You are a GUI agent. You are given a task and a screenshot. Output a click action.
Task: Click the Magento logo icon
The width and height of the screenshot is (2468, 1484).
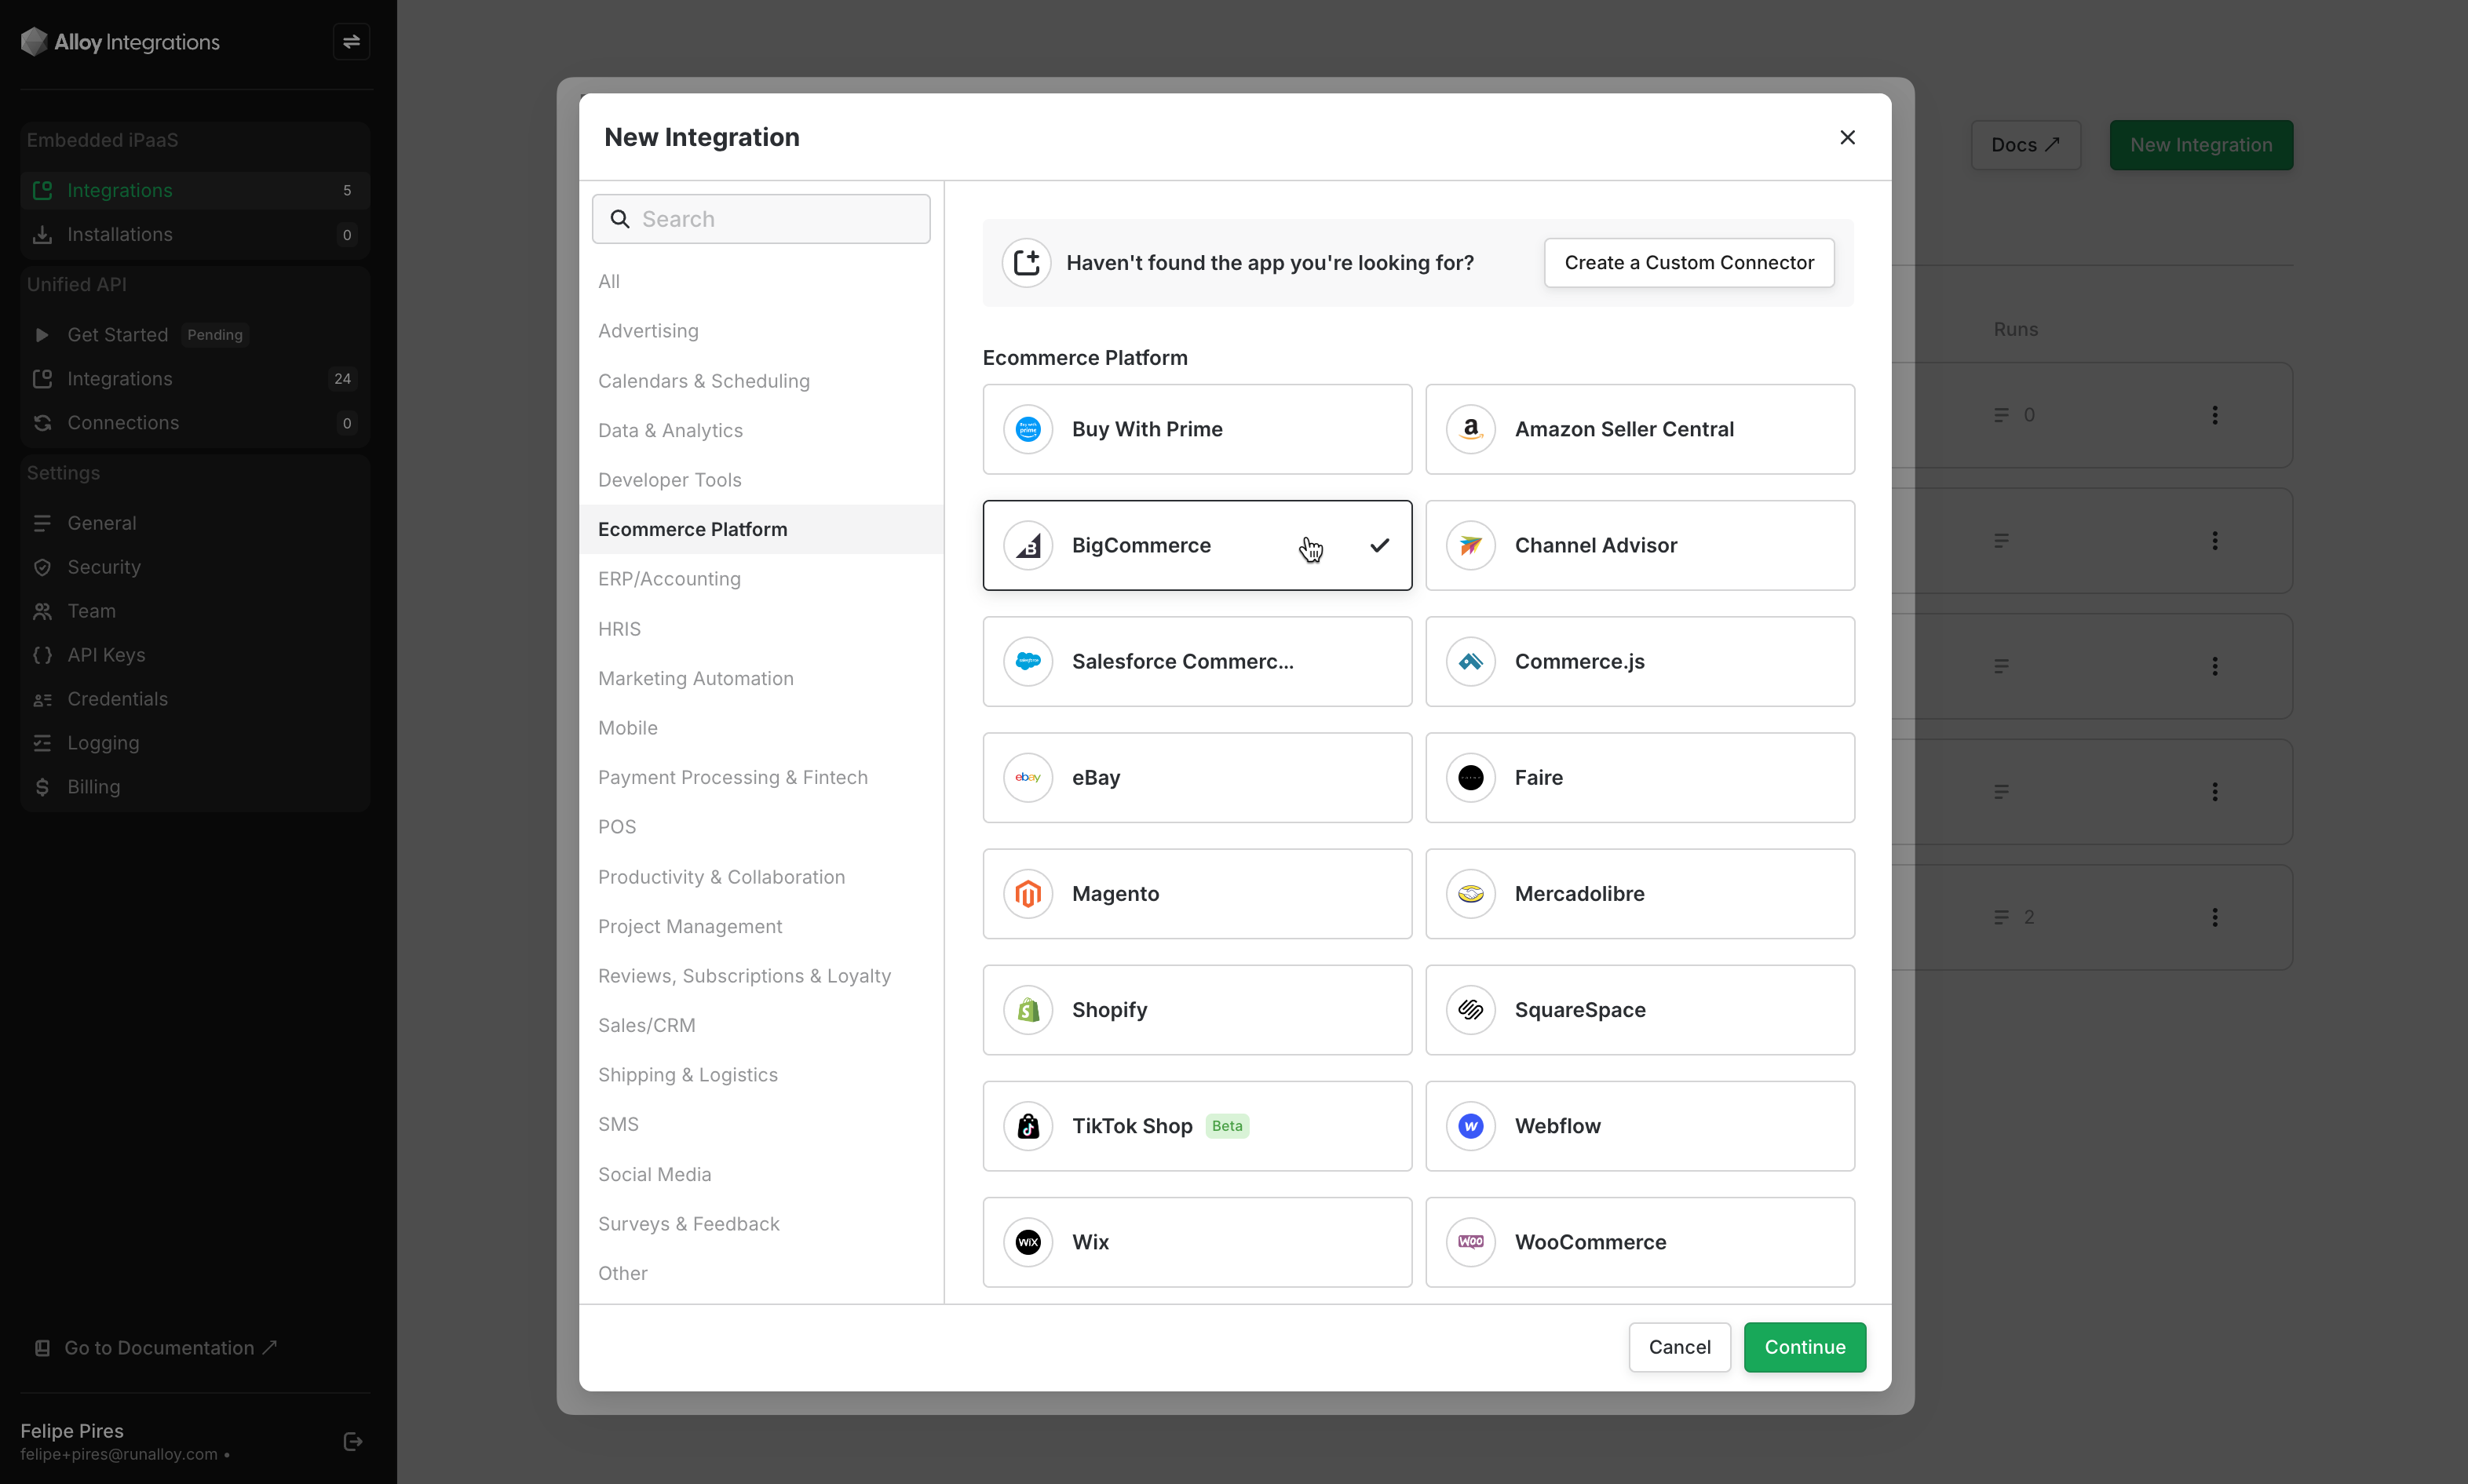click(x=1028, y=894)
